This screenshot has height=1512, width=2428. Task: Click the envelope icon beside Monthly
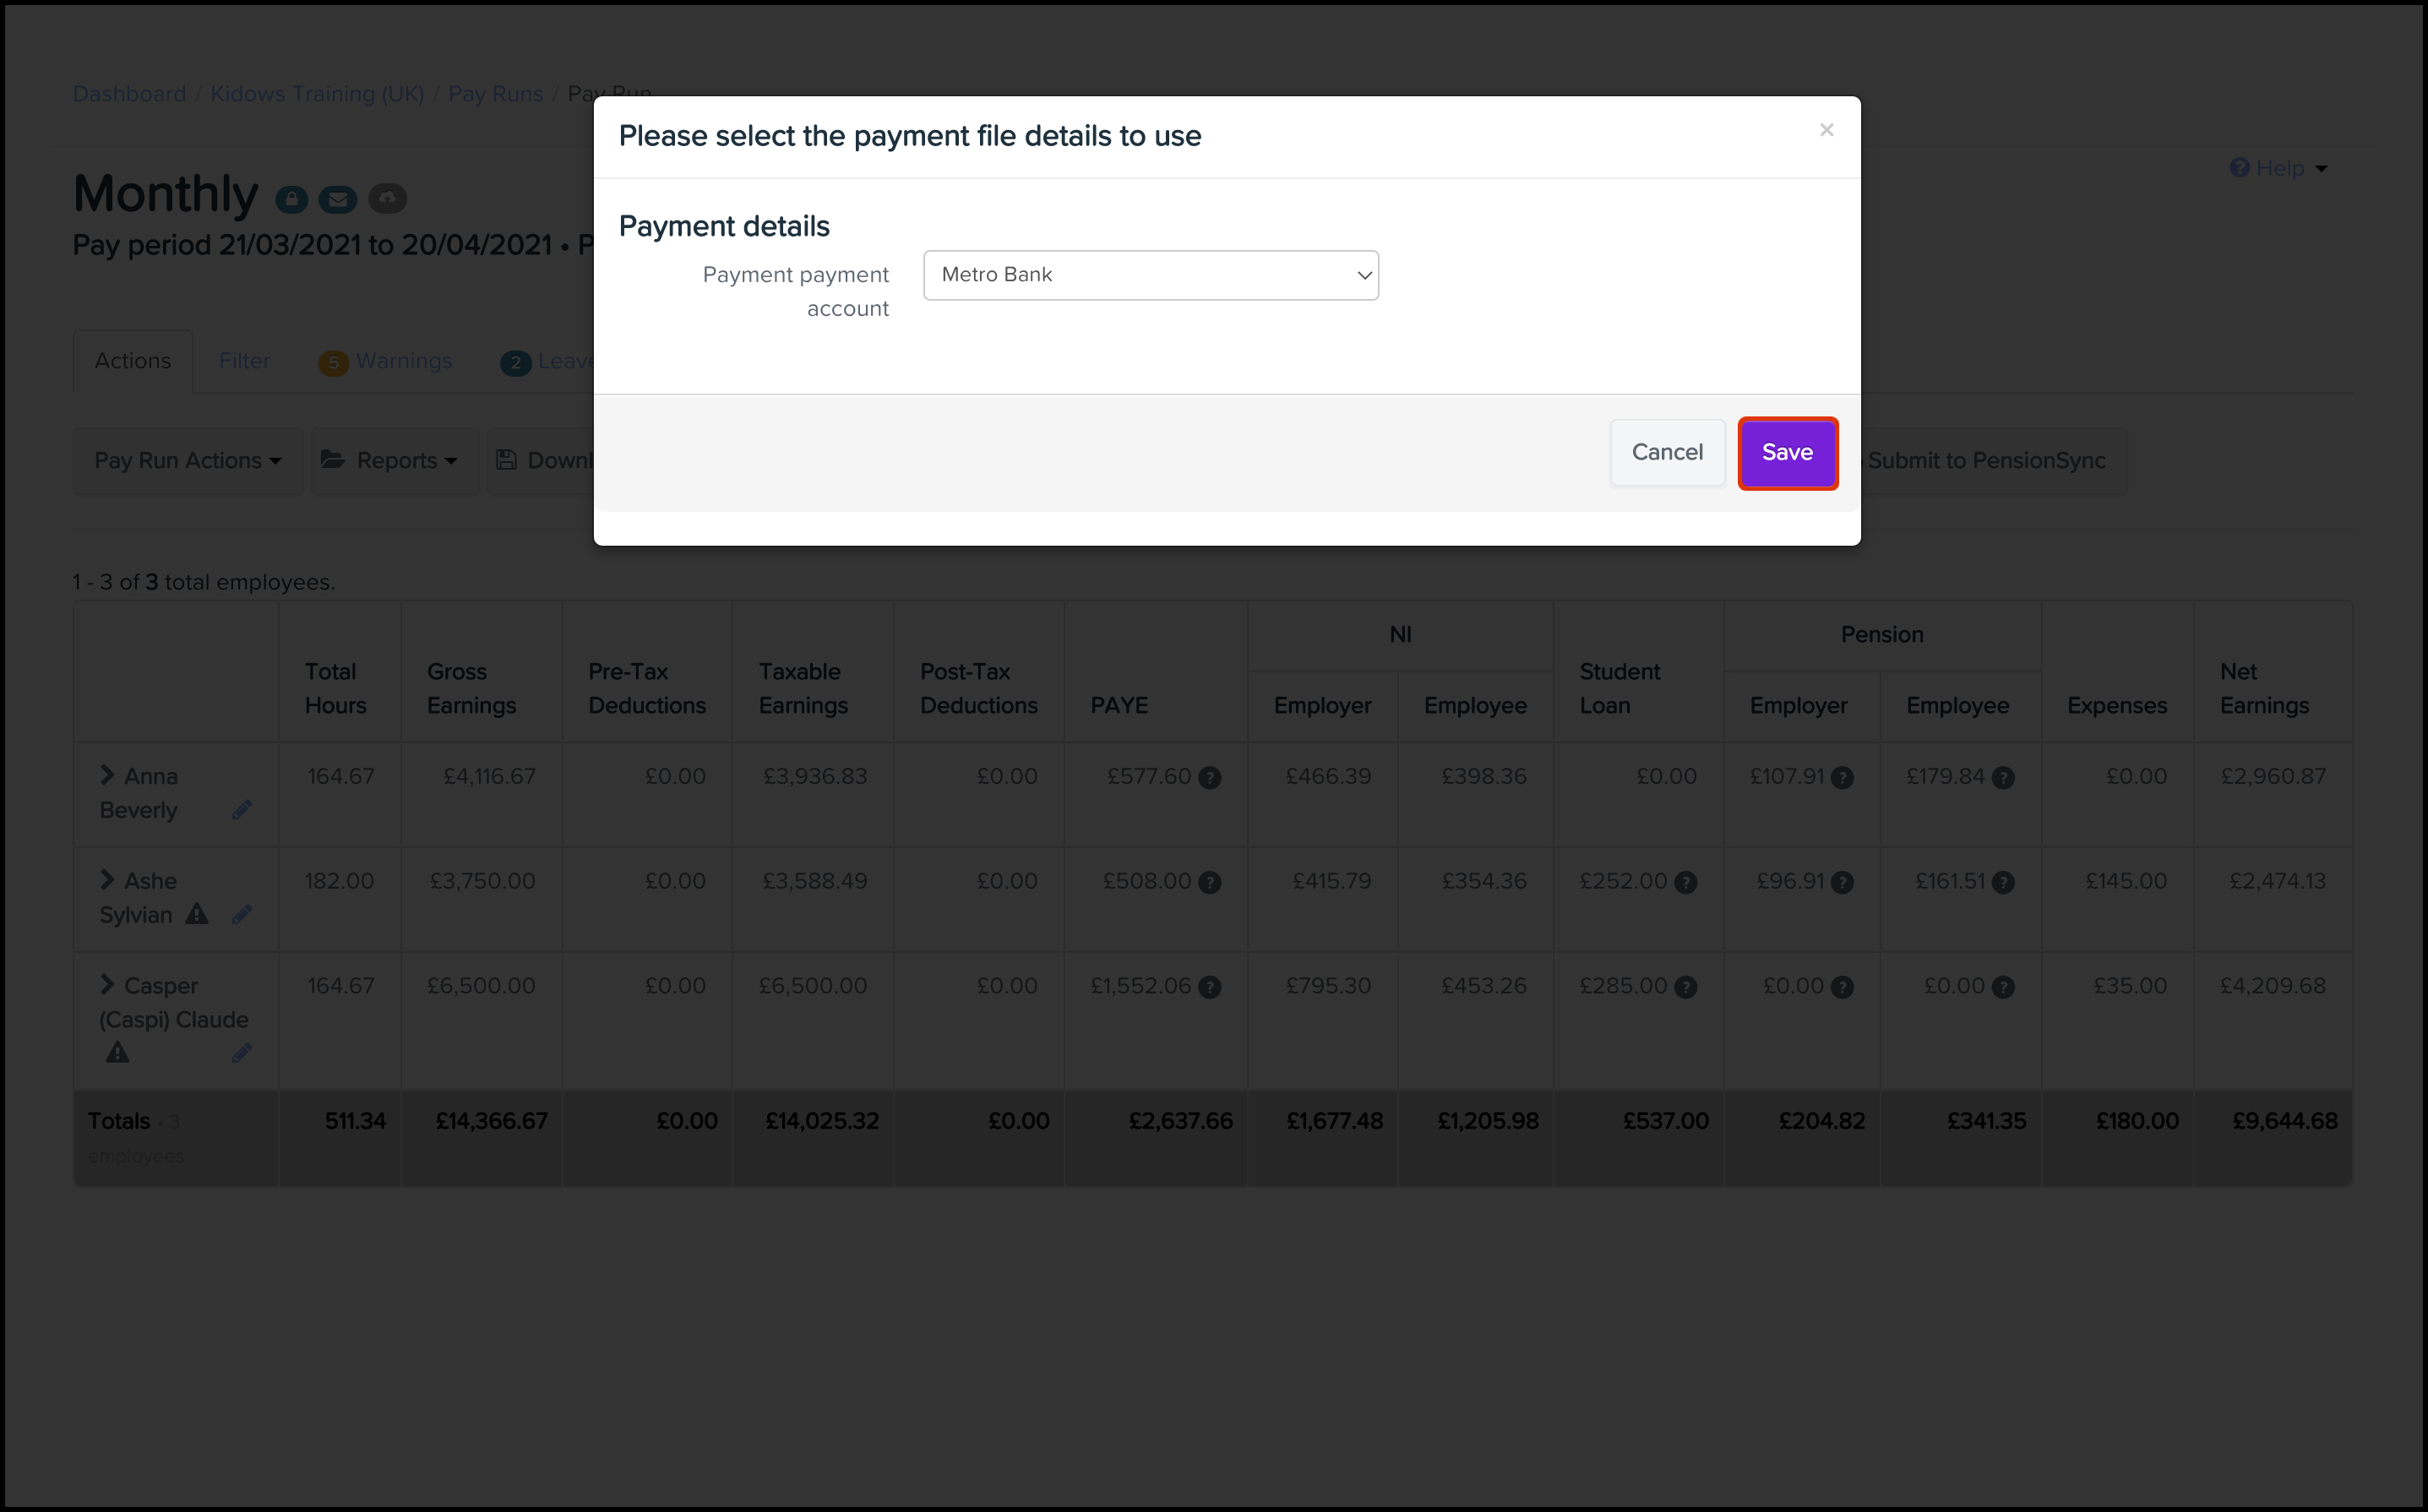click(338, 200)
